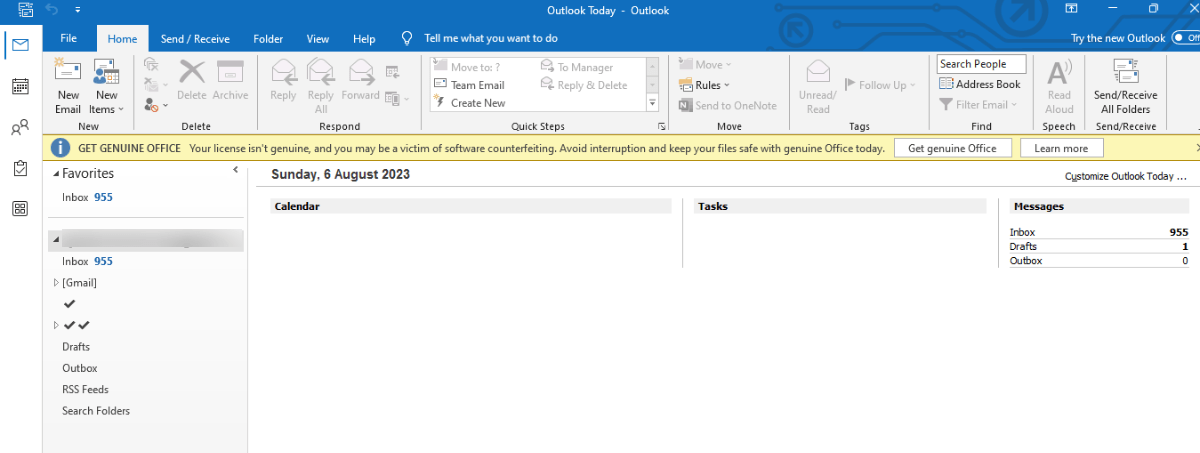Screen dimensions: 1200x453
Task: Click the Get genuine Office button
Action: coord(952,148)
